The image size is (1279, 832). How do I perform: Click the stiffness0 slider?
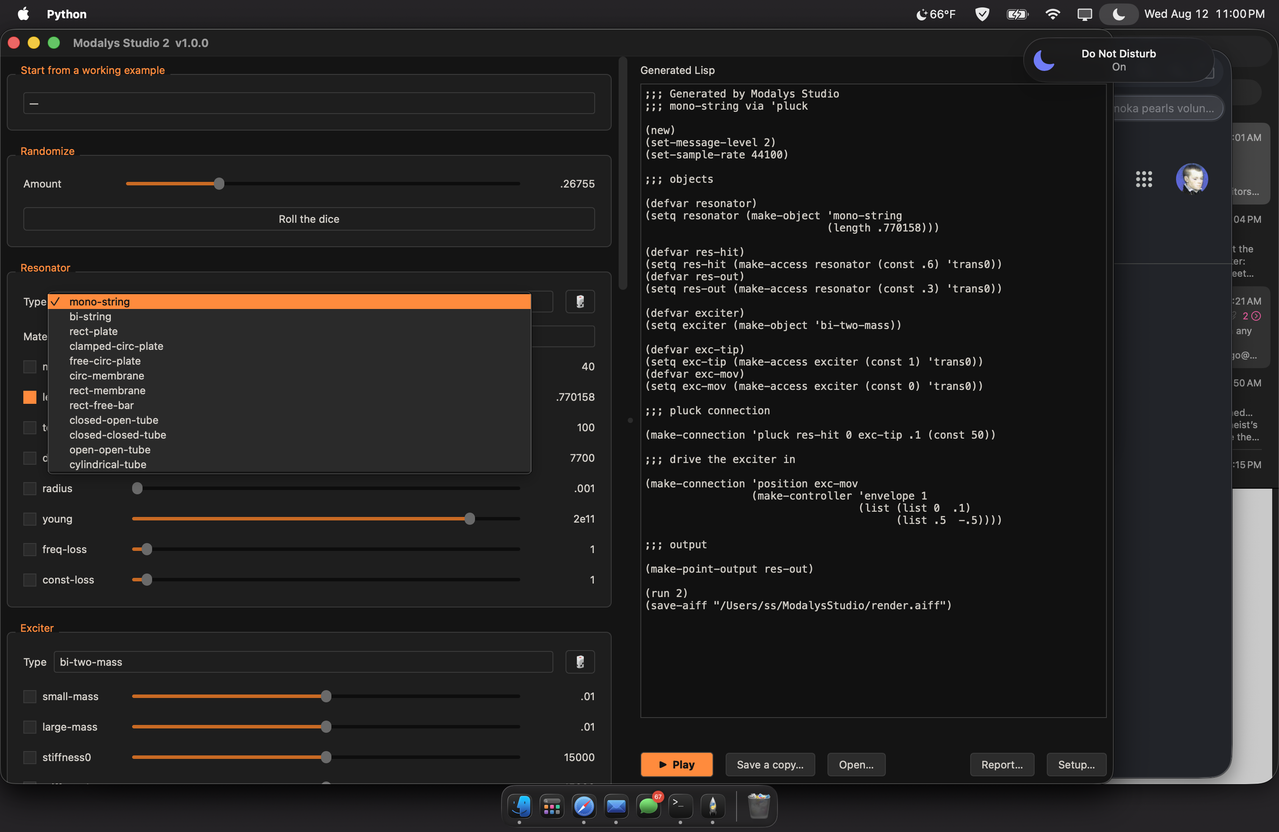(326, 758)
